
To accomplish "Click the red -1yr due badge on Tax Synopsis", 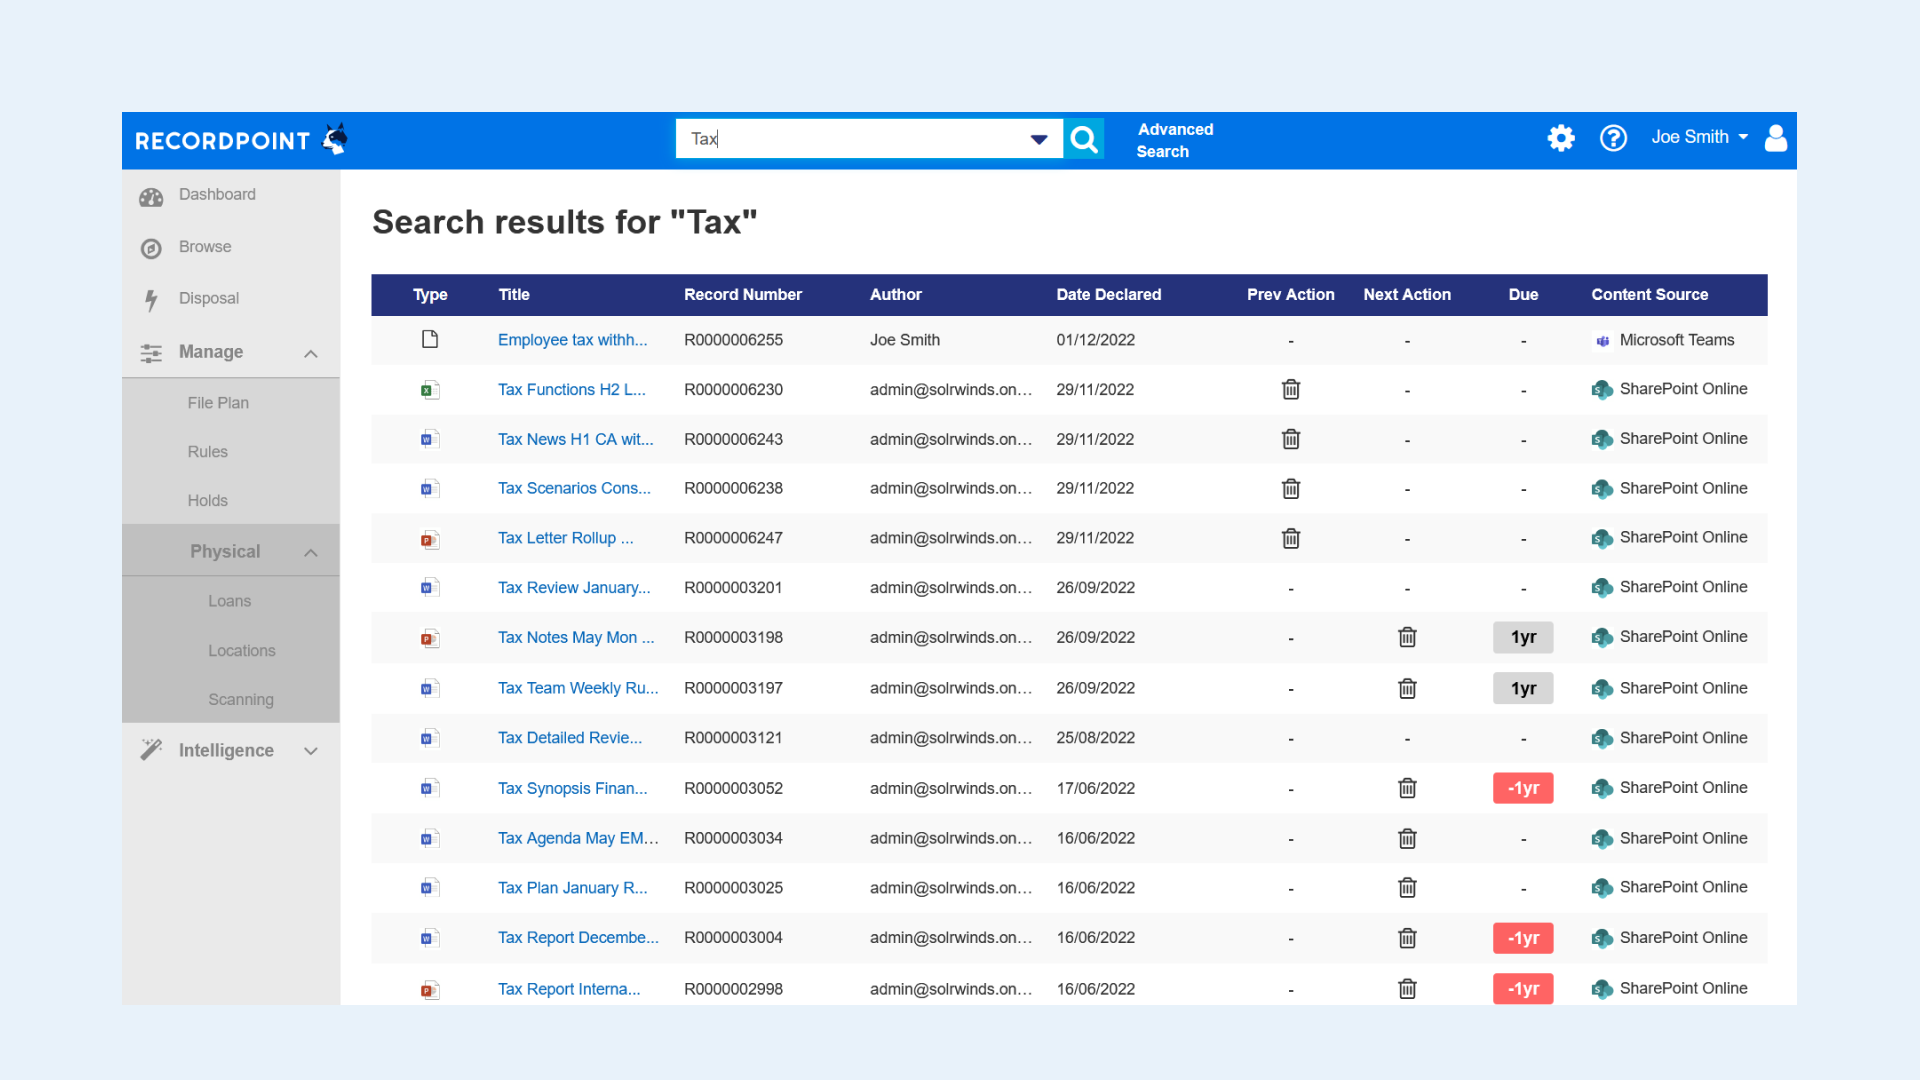I will pyautogui.click(x=1523, y=788).
